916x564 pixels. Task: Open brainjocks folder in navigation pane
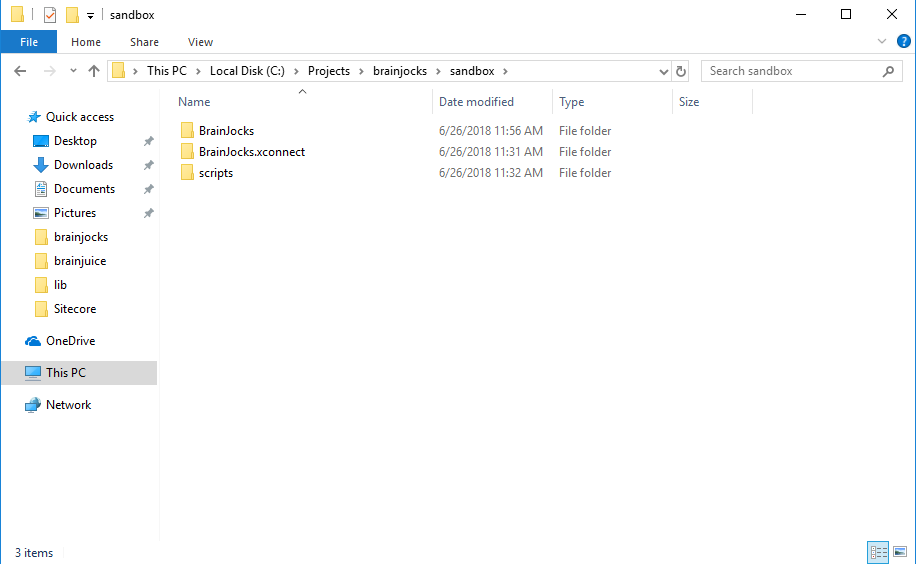pyautogui.click(x=81, y=237)
